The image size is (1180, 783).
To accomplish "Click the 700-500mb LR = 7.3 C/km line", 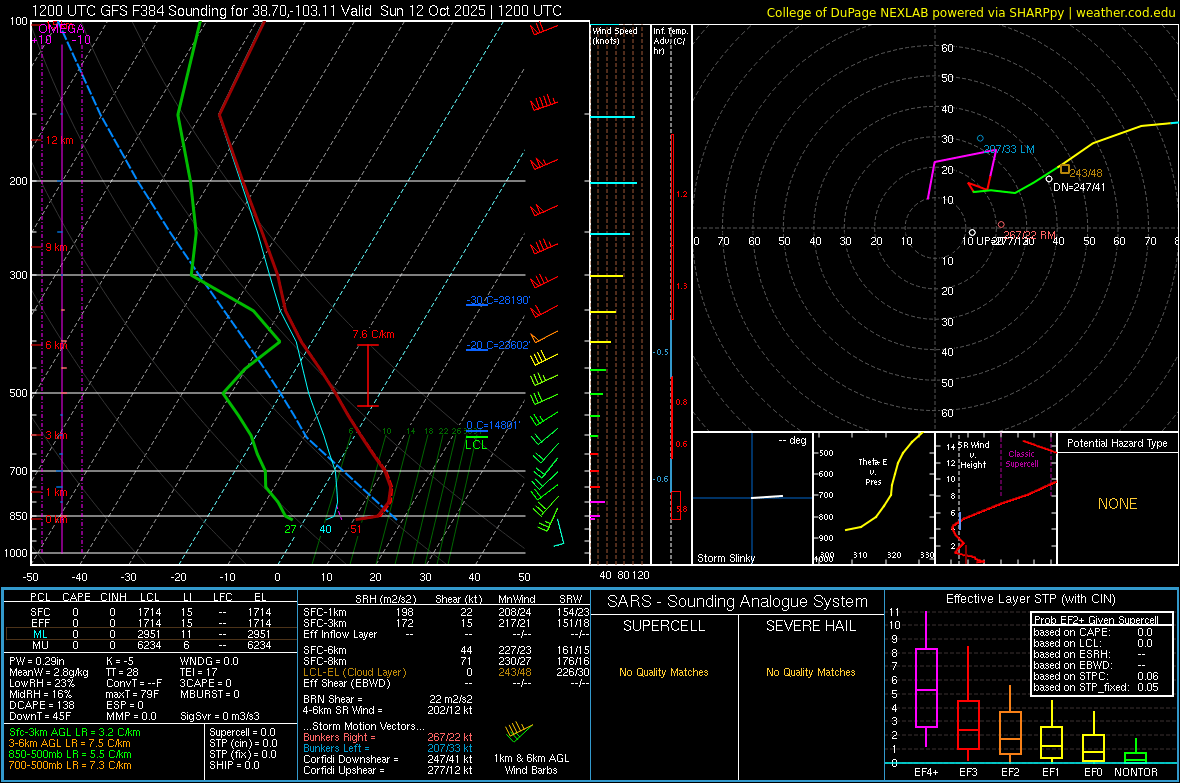I will coord(70,765).
